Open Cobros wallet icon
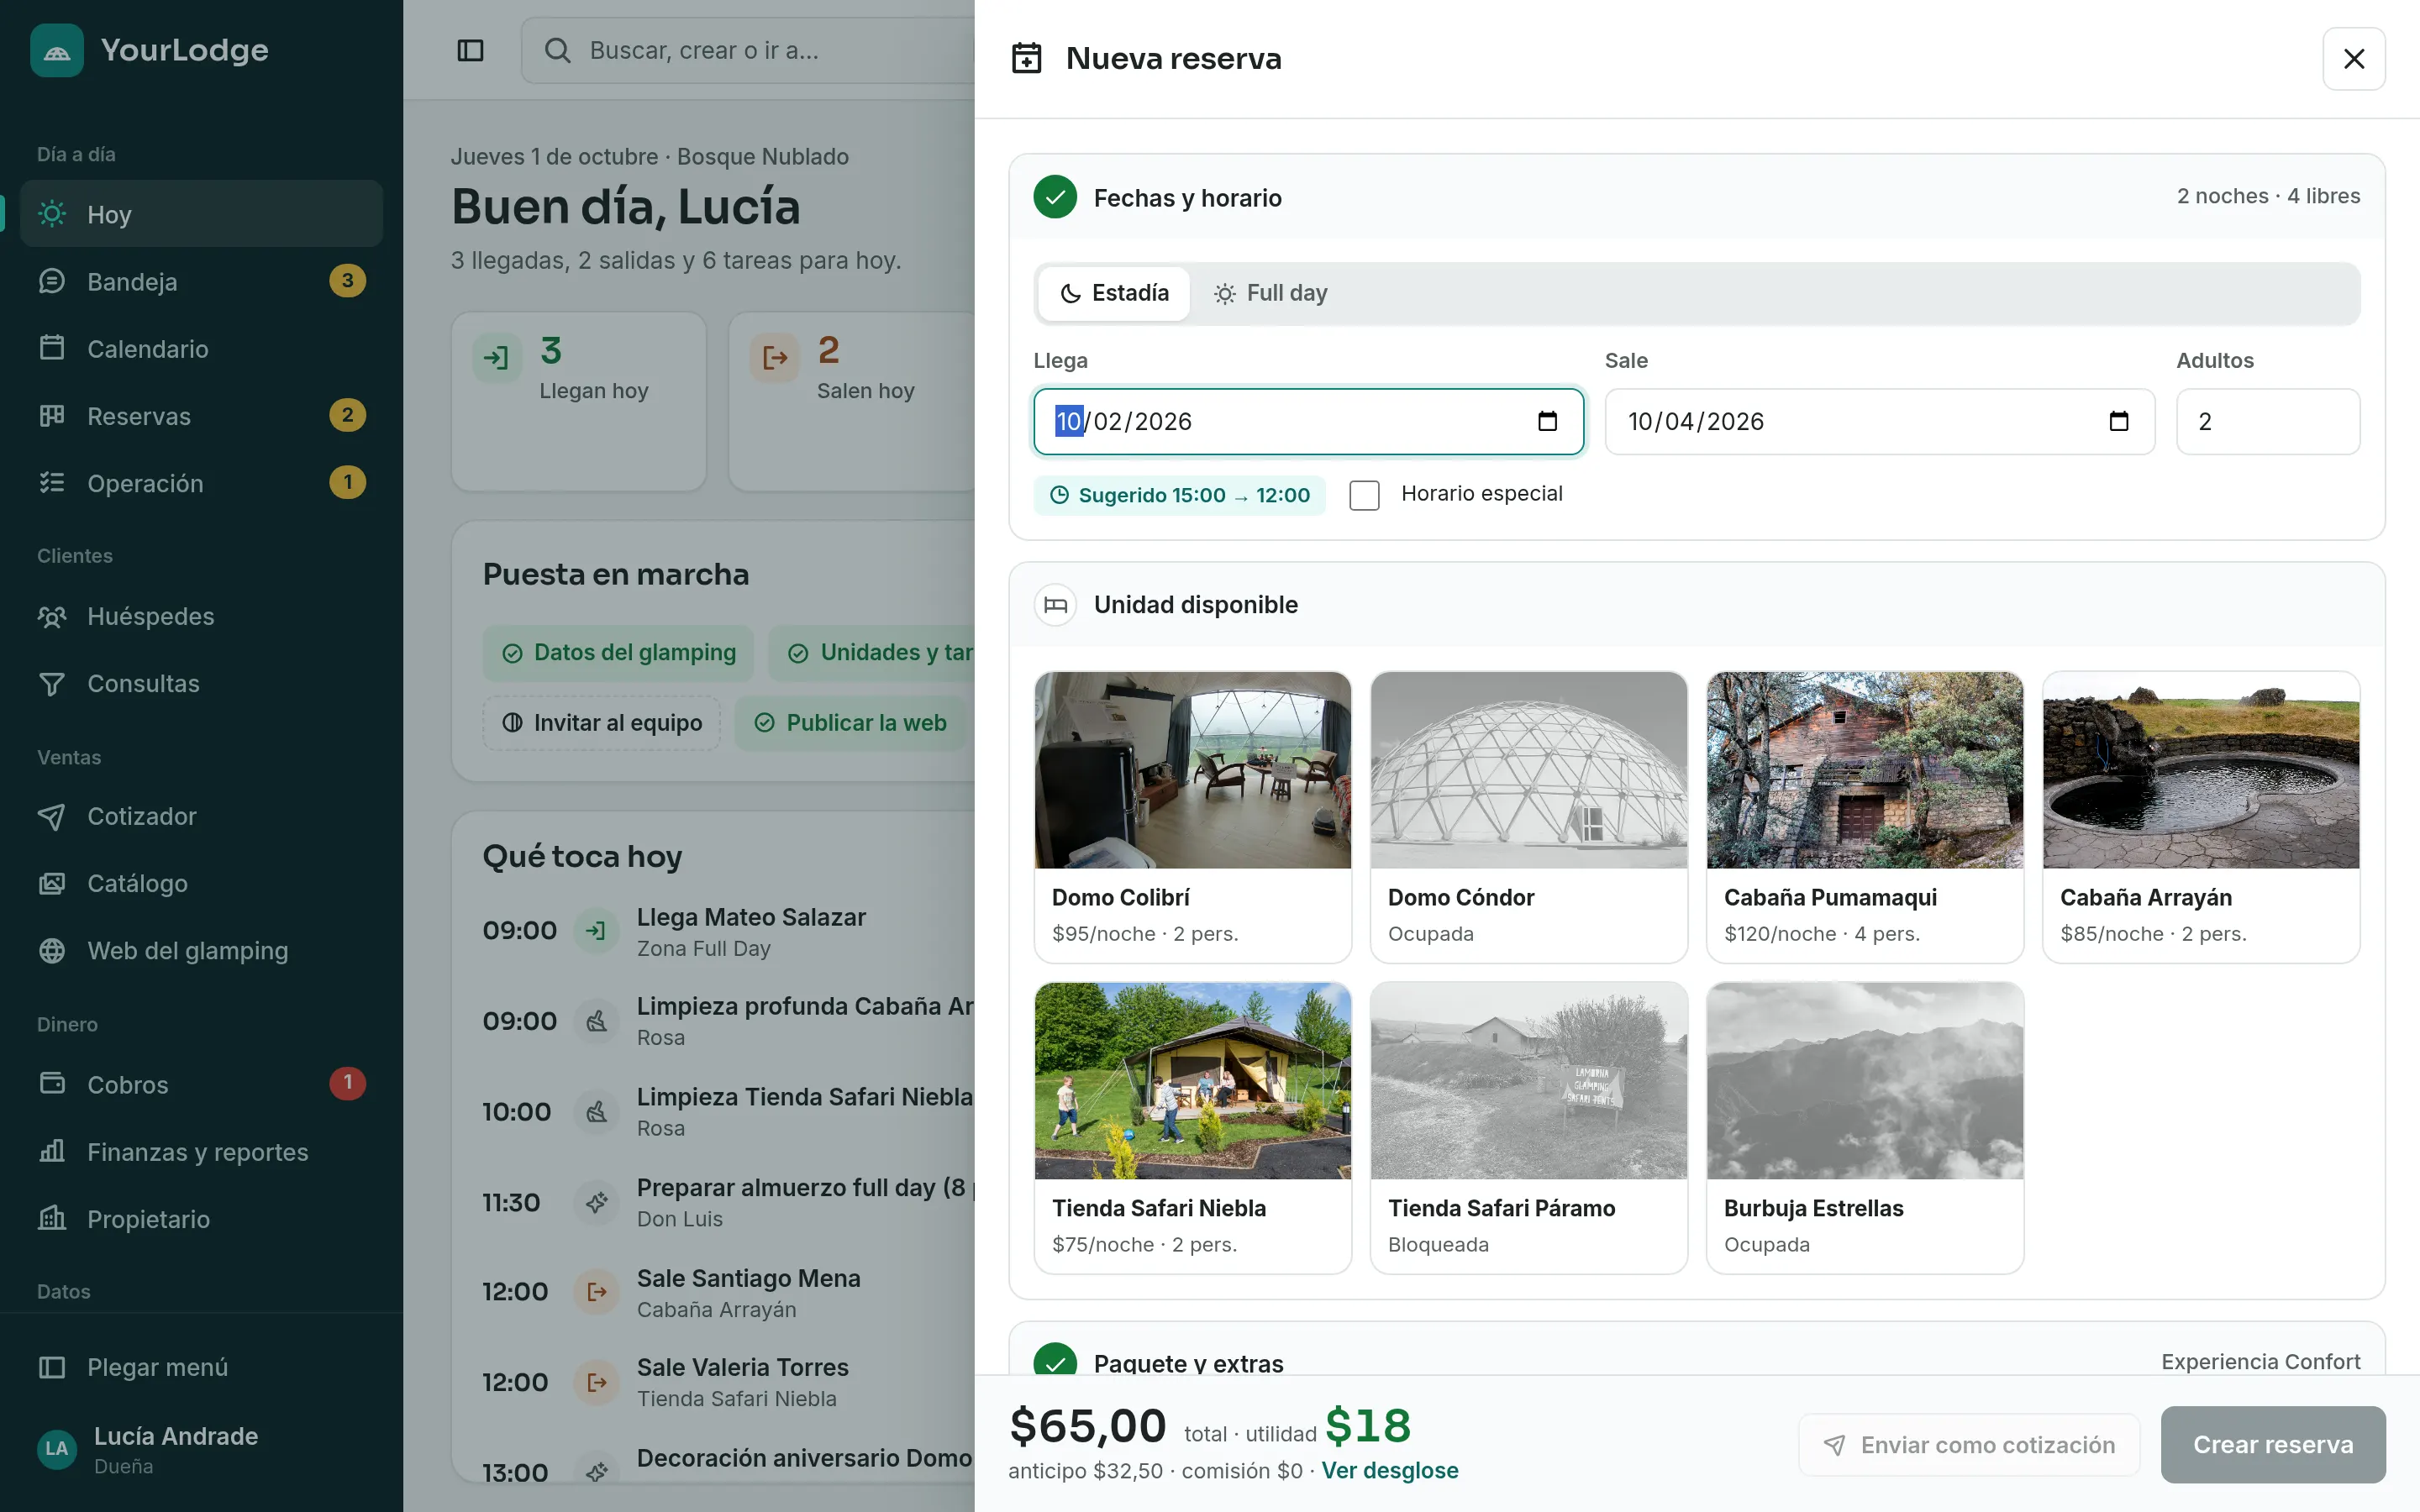 coord(52,1083)
